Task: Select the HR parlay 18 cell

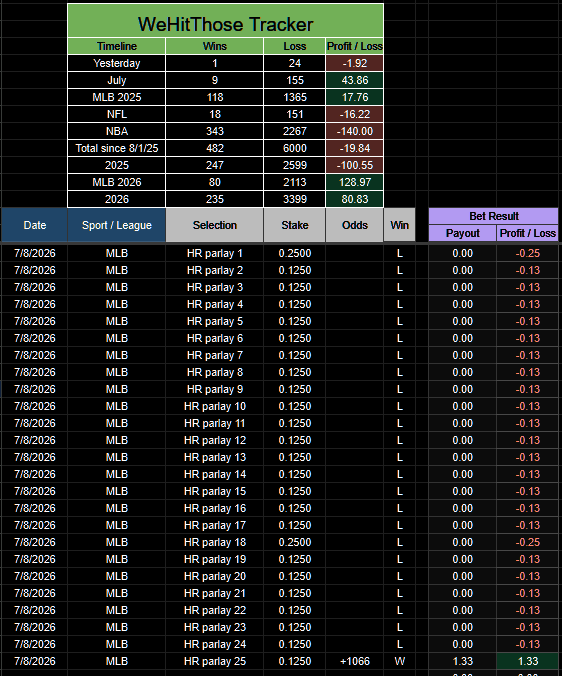Action: point(215,542)
